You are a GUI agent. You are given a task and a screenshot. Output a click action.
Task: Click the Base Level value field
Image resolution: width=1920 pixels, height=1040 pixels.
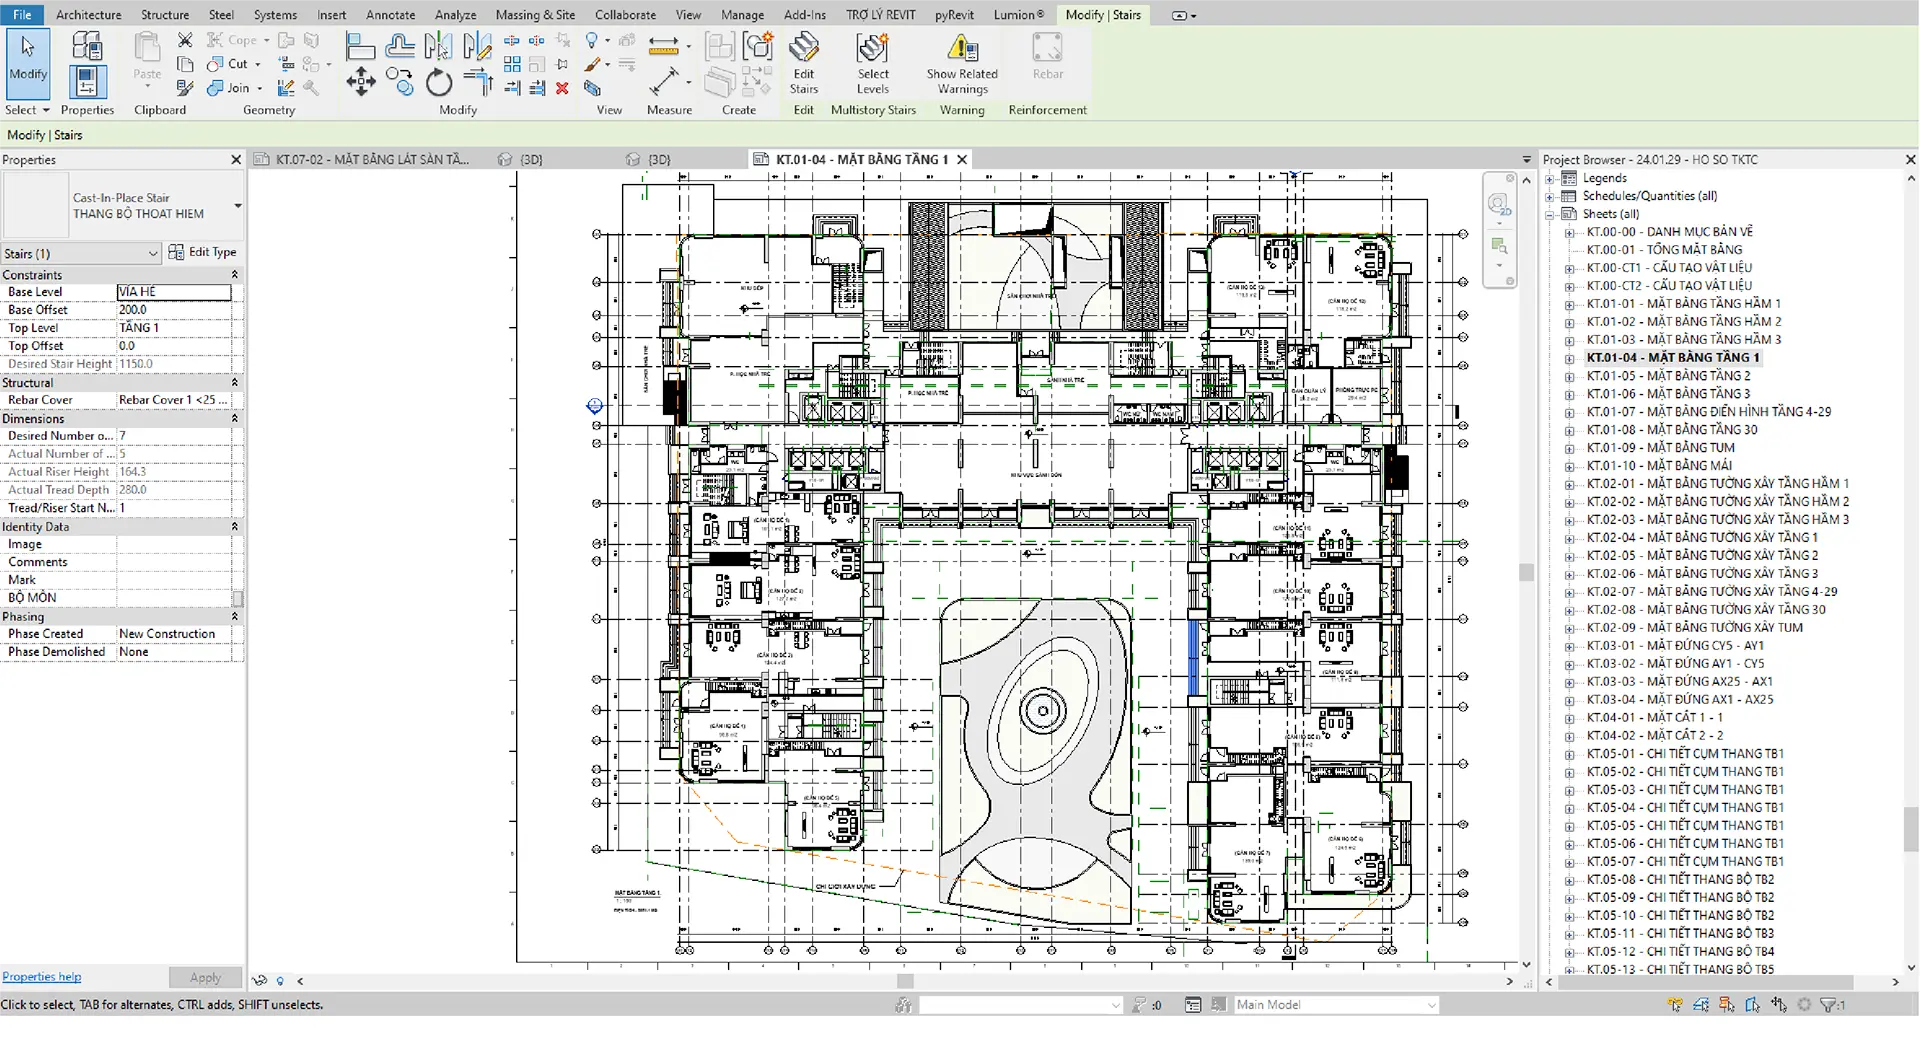(174, 292)
